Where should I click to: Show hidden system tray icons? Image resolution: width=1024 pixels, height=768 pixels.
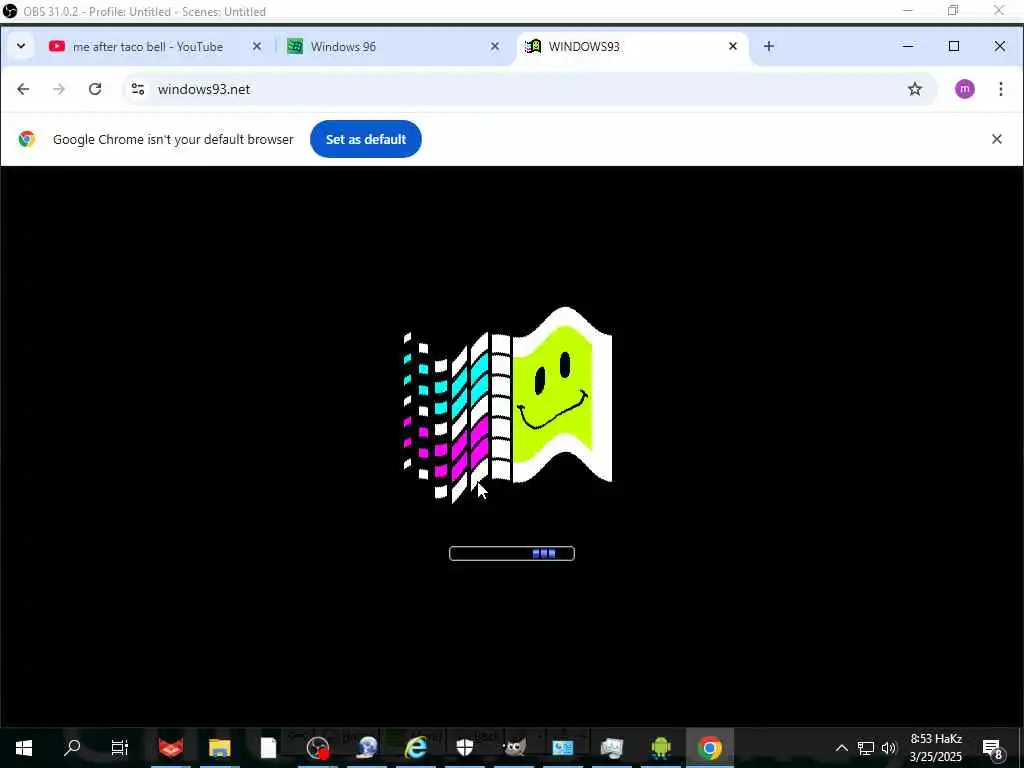(842, 748)
